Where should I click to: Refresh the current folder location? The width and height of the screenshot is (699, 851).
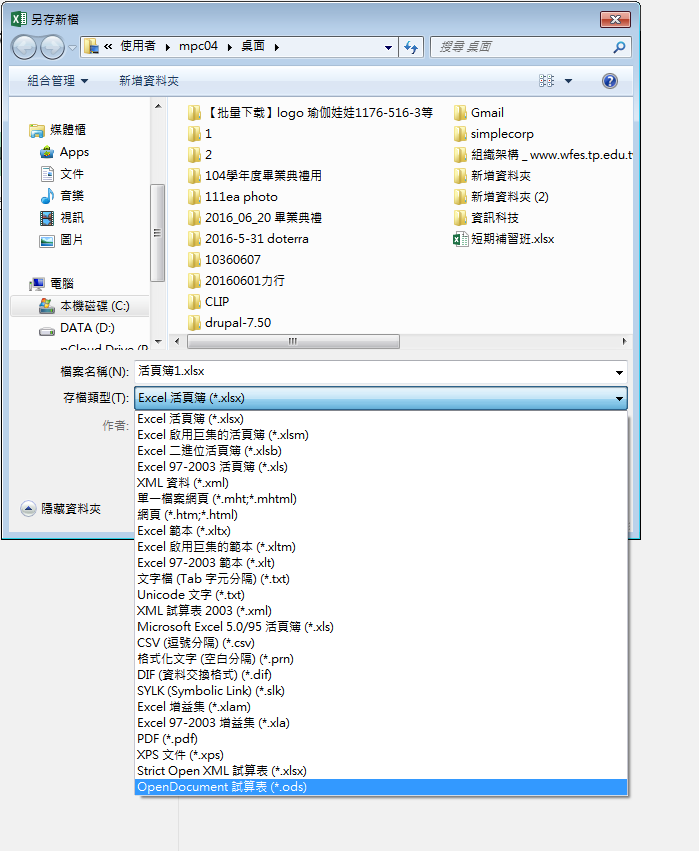(411, 47)
